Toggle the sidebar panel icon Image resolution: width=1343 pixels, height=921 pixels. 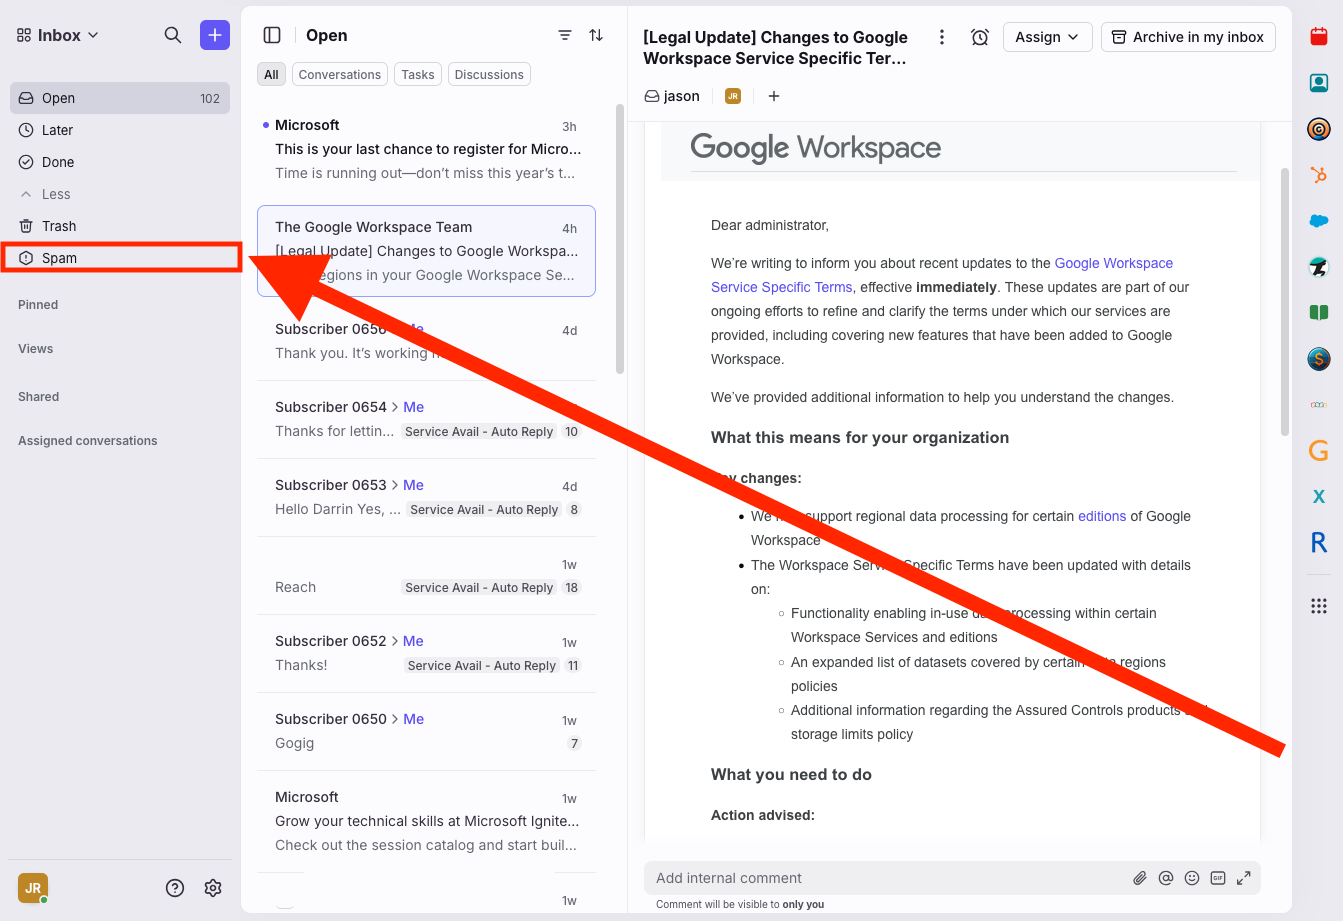pos(272,35)
